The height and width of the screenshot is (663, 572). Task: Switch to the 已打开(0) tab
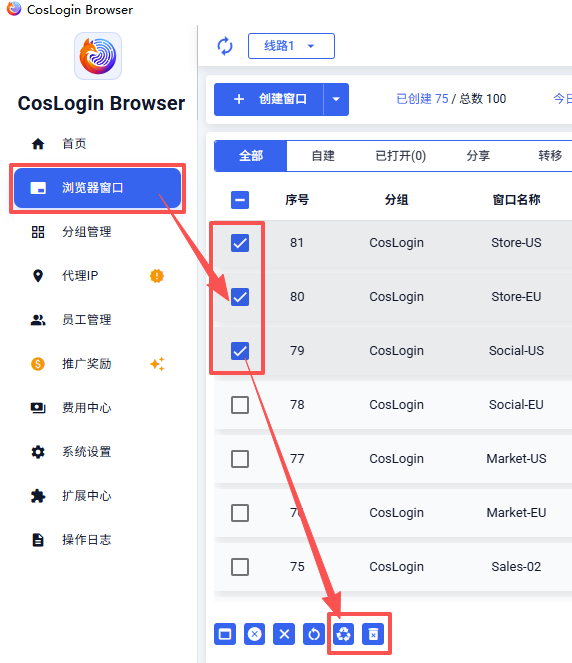tap(400, 156)
